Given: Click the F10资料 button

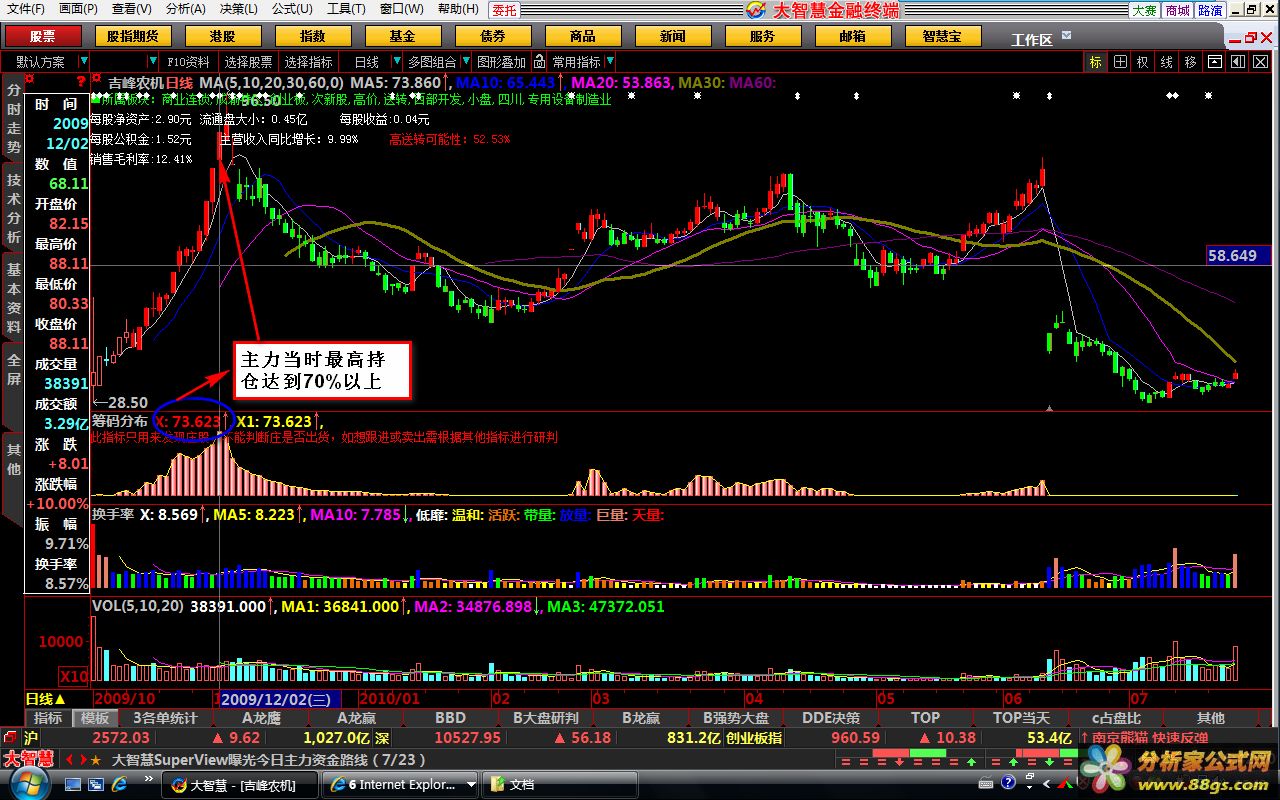Looking at the screenshot, I should point(188,62).
